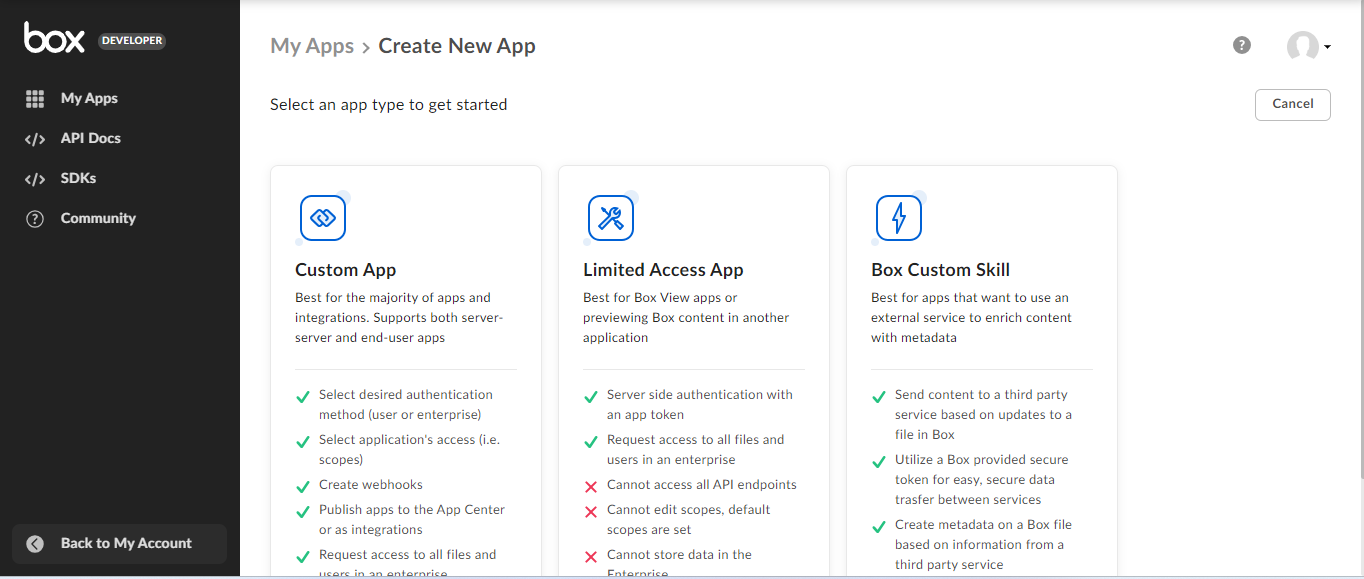Select the Custom App link icon
Screen dimensions: 1364x579
[322, 218]
